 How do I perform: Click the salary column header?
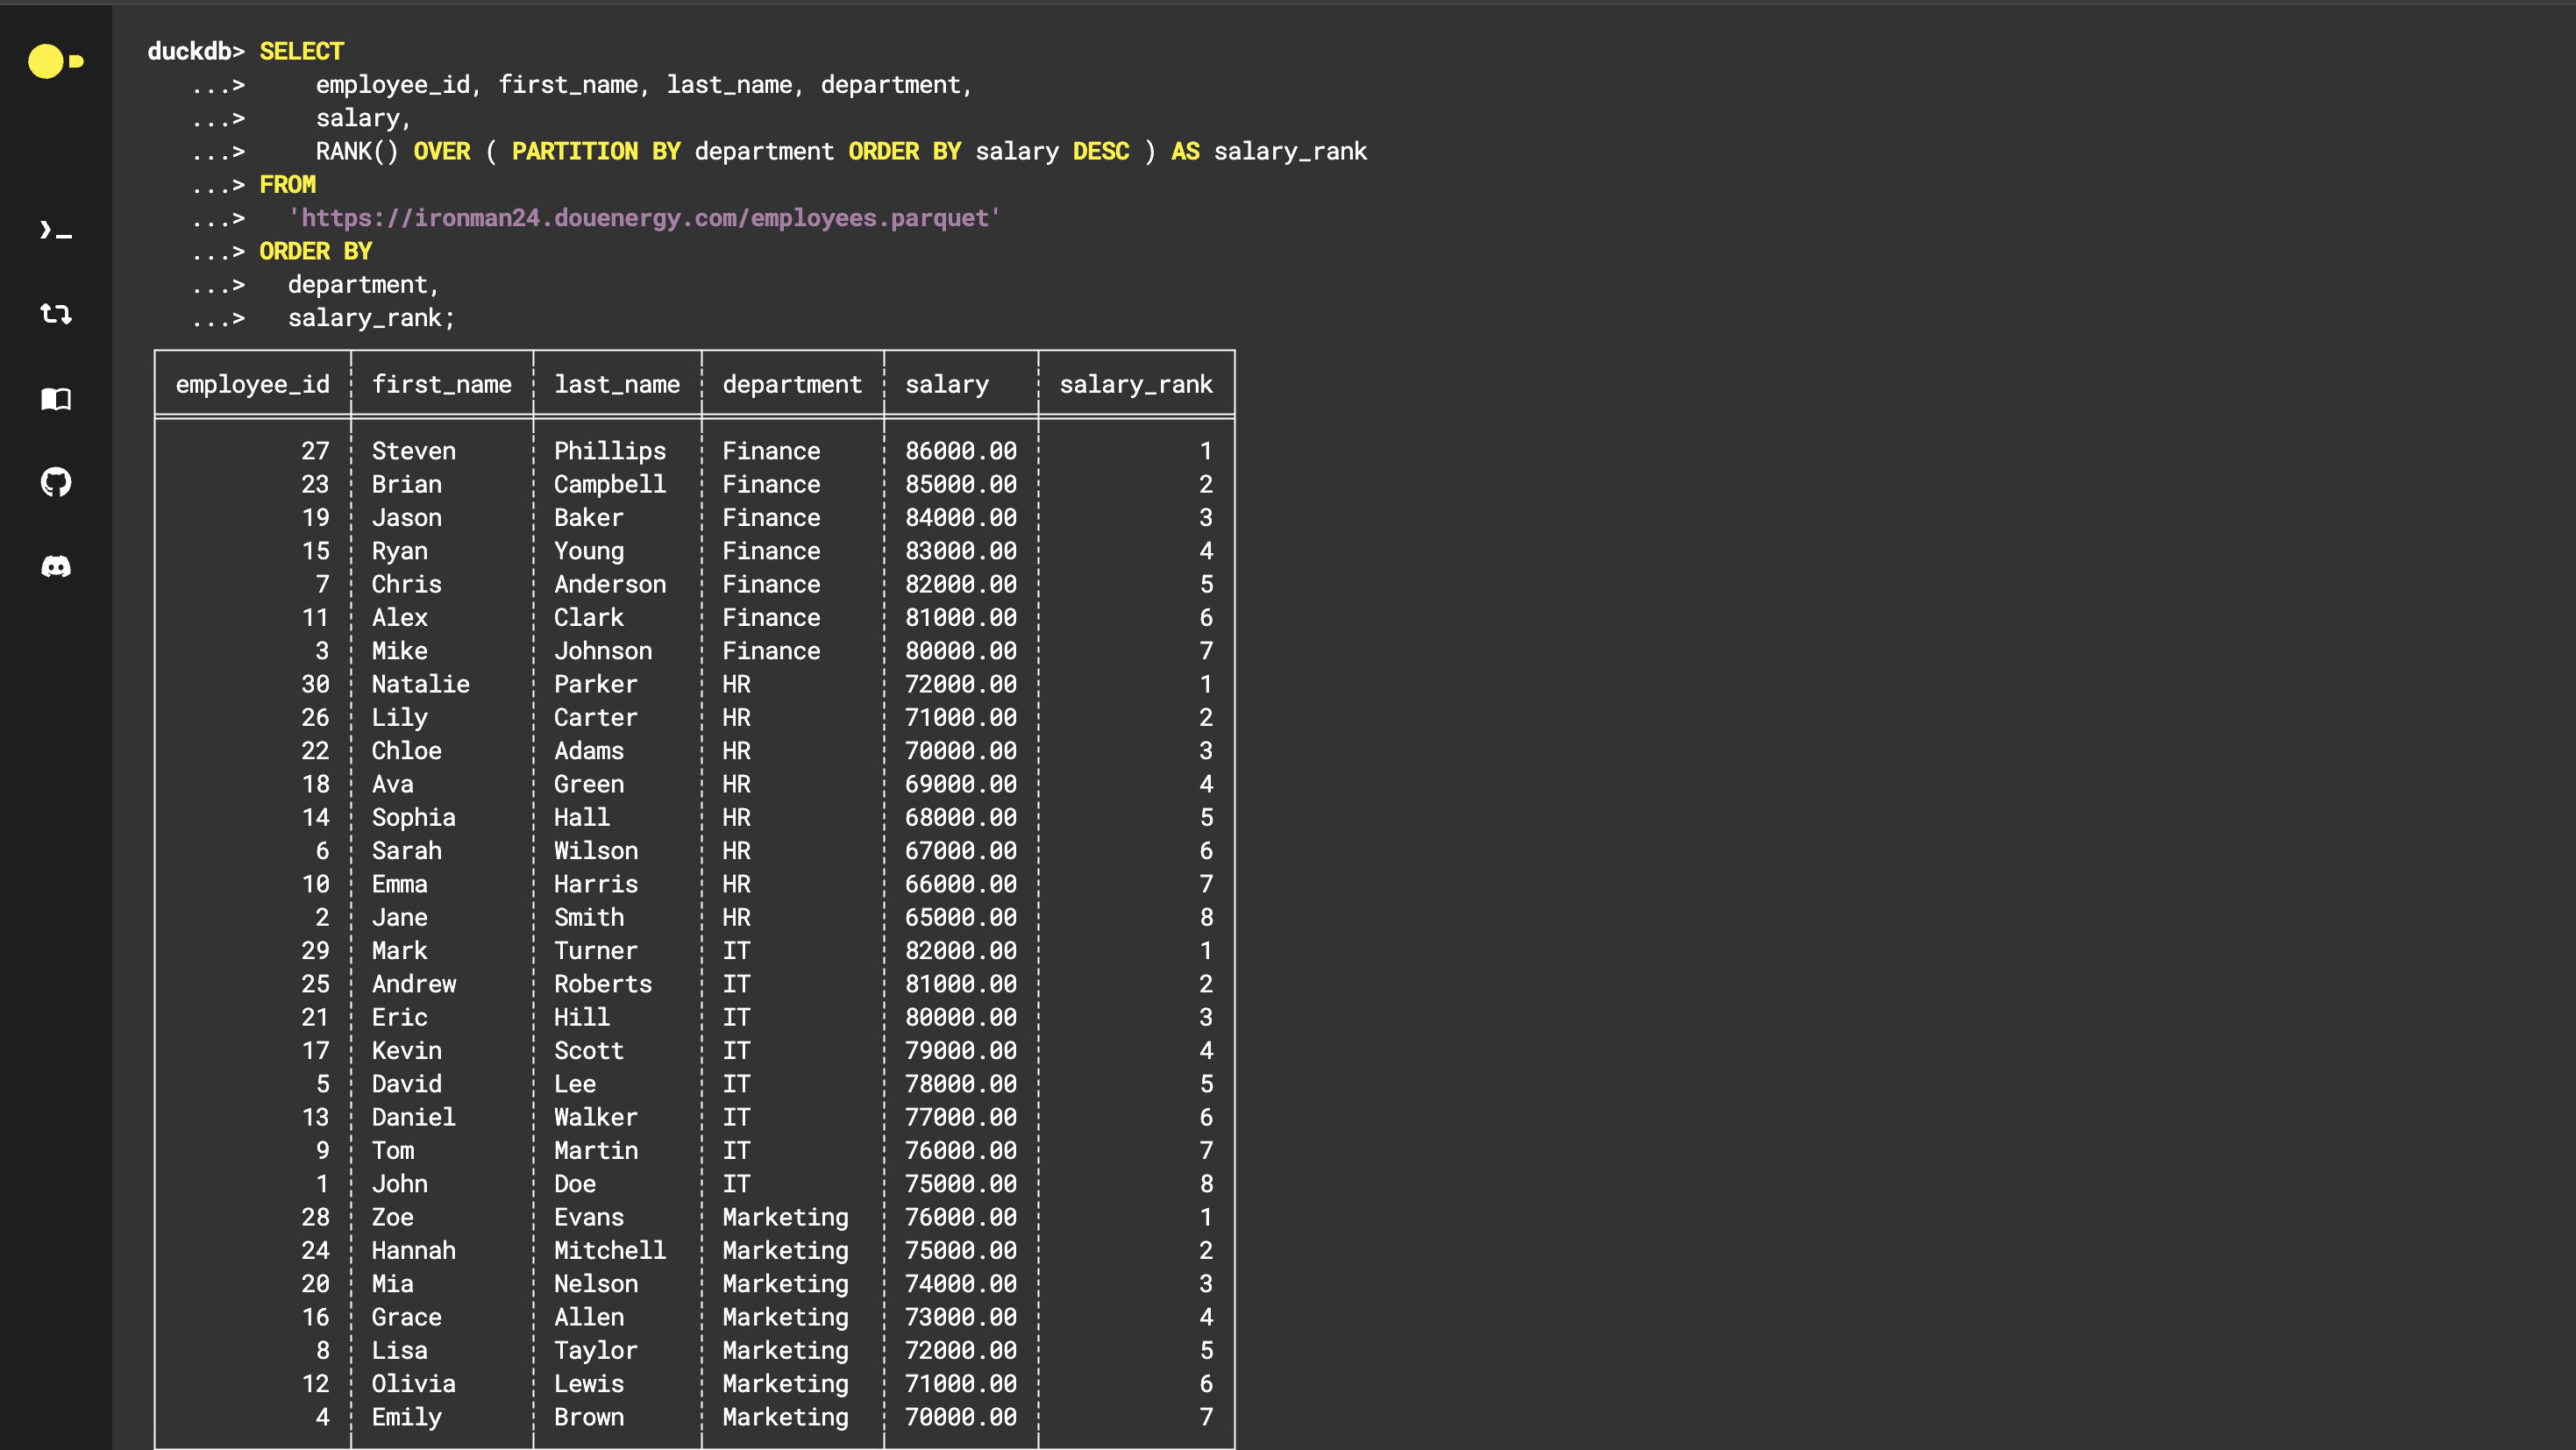tap(947, 384)
